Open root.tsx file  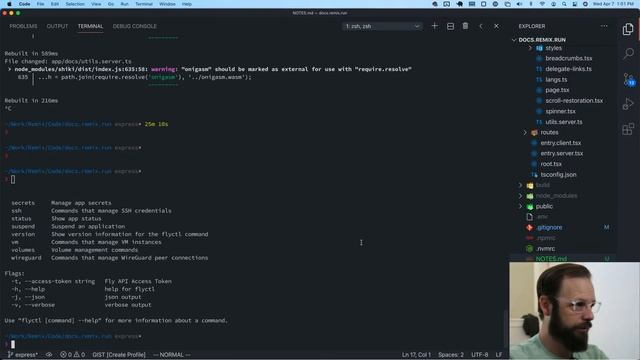[x=551, y=164]
